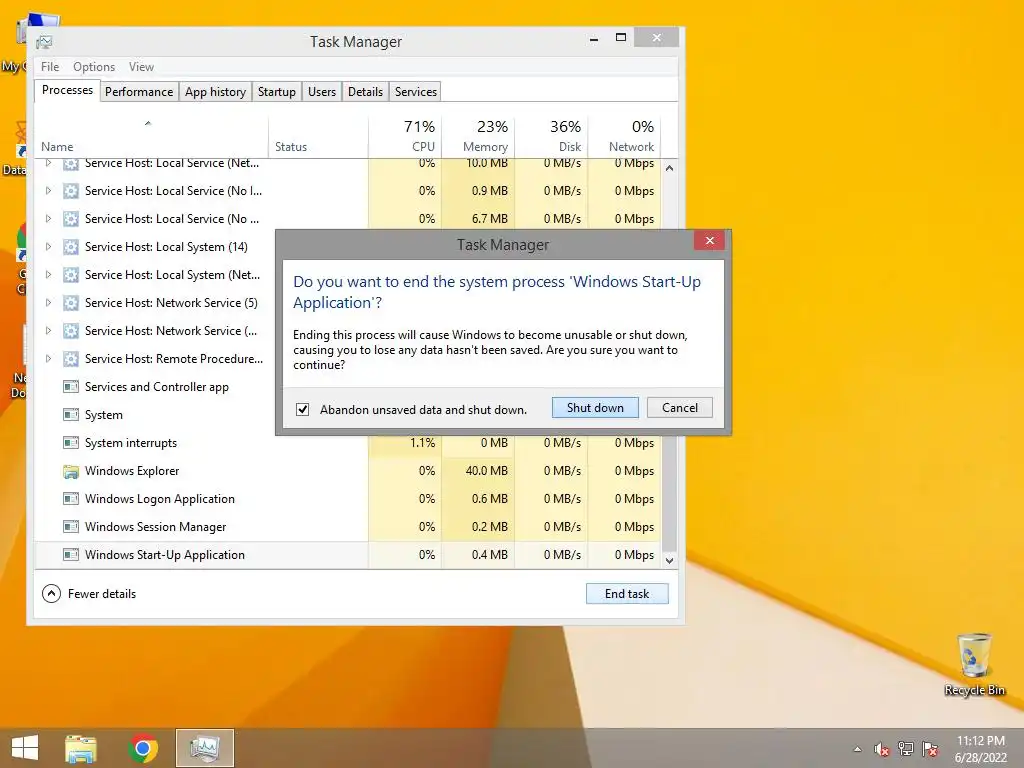This screenshot has height=768, width=1024.
Task: Switch to the Services tab
Action: point(415,92)
